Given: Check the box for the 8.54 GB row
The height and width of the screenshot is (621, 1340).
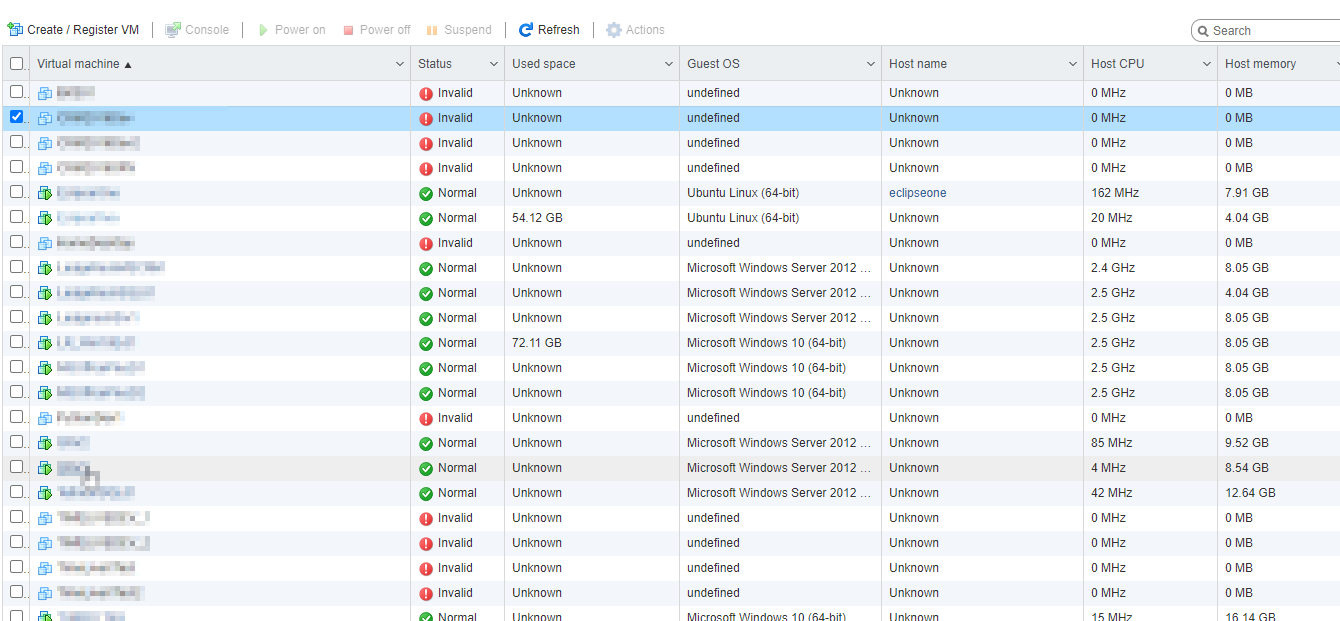Looking at the screenshot, I should [16, 467].
